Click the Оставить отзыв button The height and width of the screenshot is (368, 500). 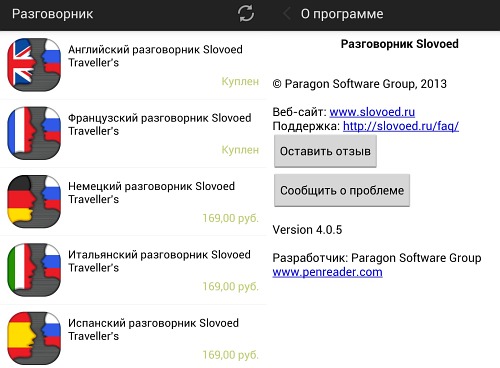point(325,151)
